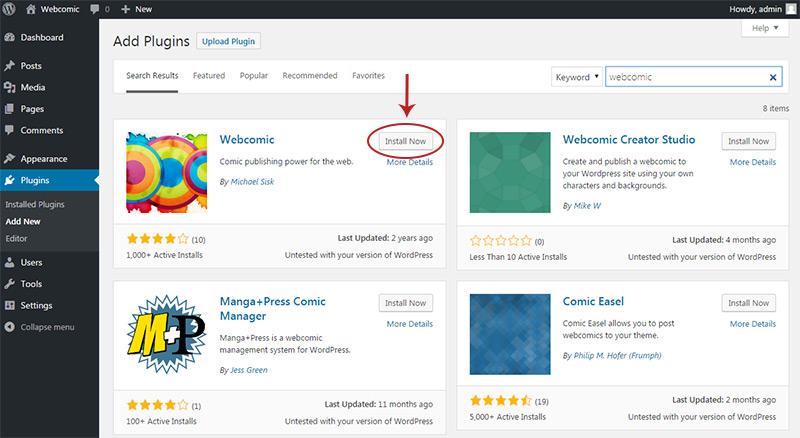
Task: Open Installed Plugins submenu item
Action: (x=35, y=204)
